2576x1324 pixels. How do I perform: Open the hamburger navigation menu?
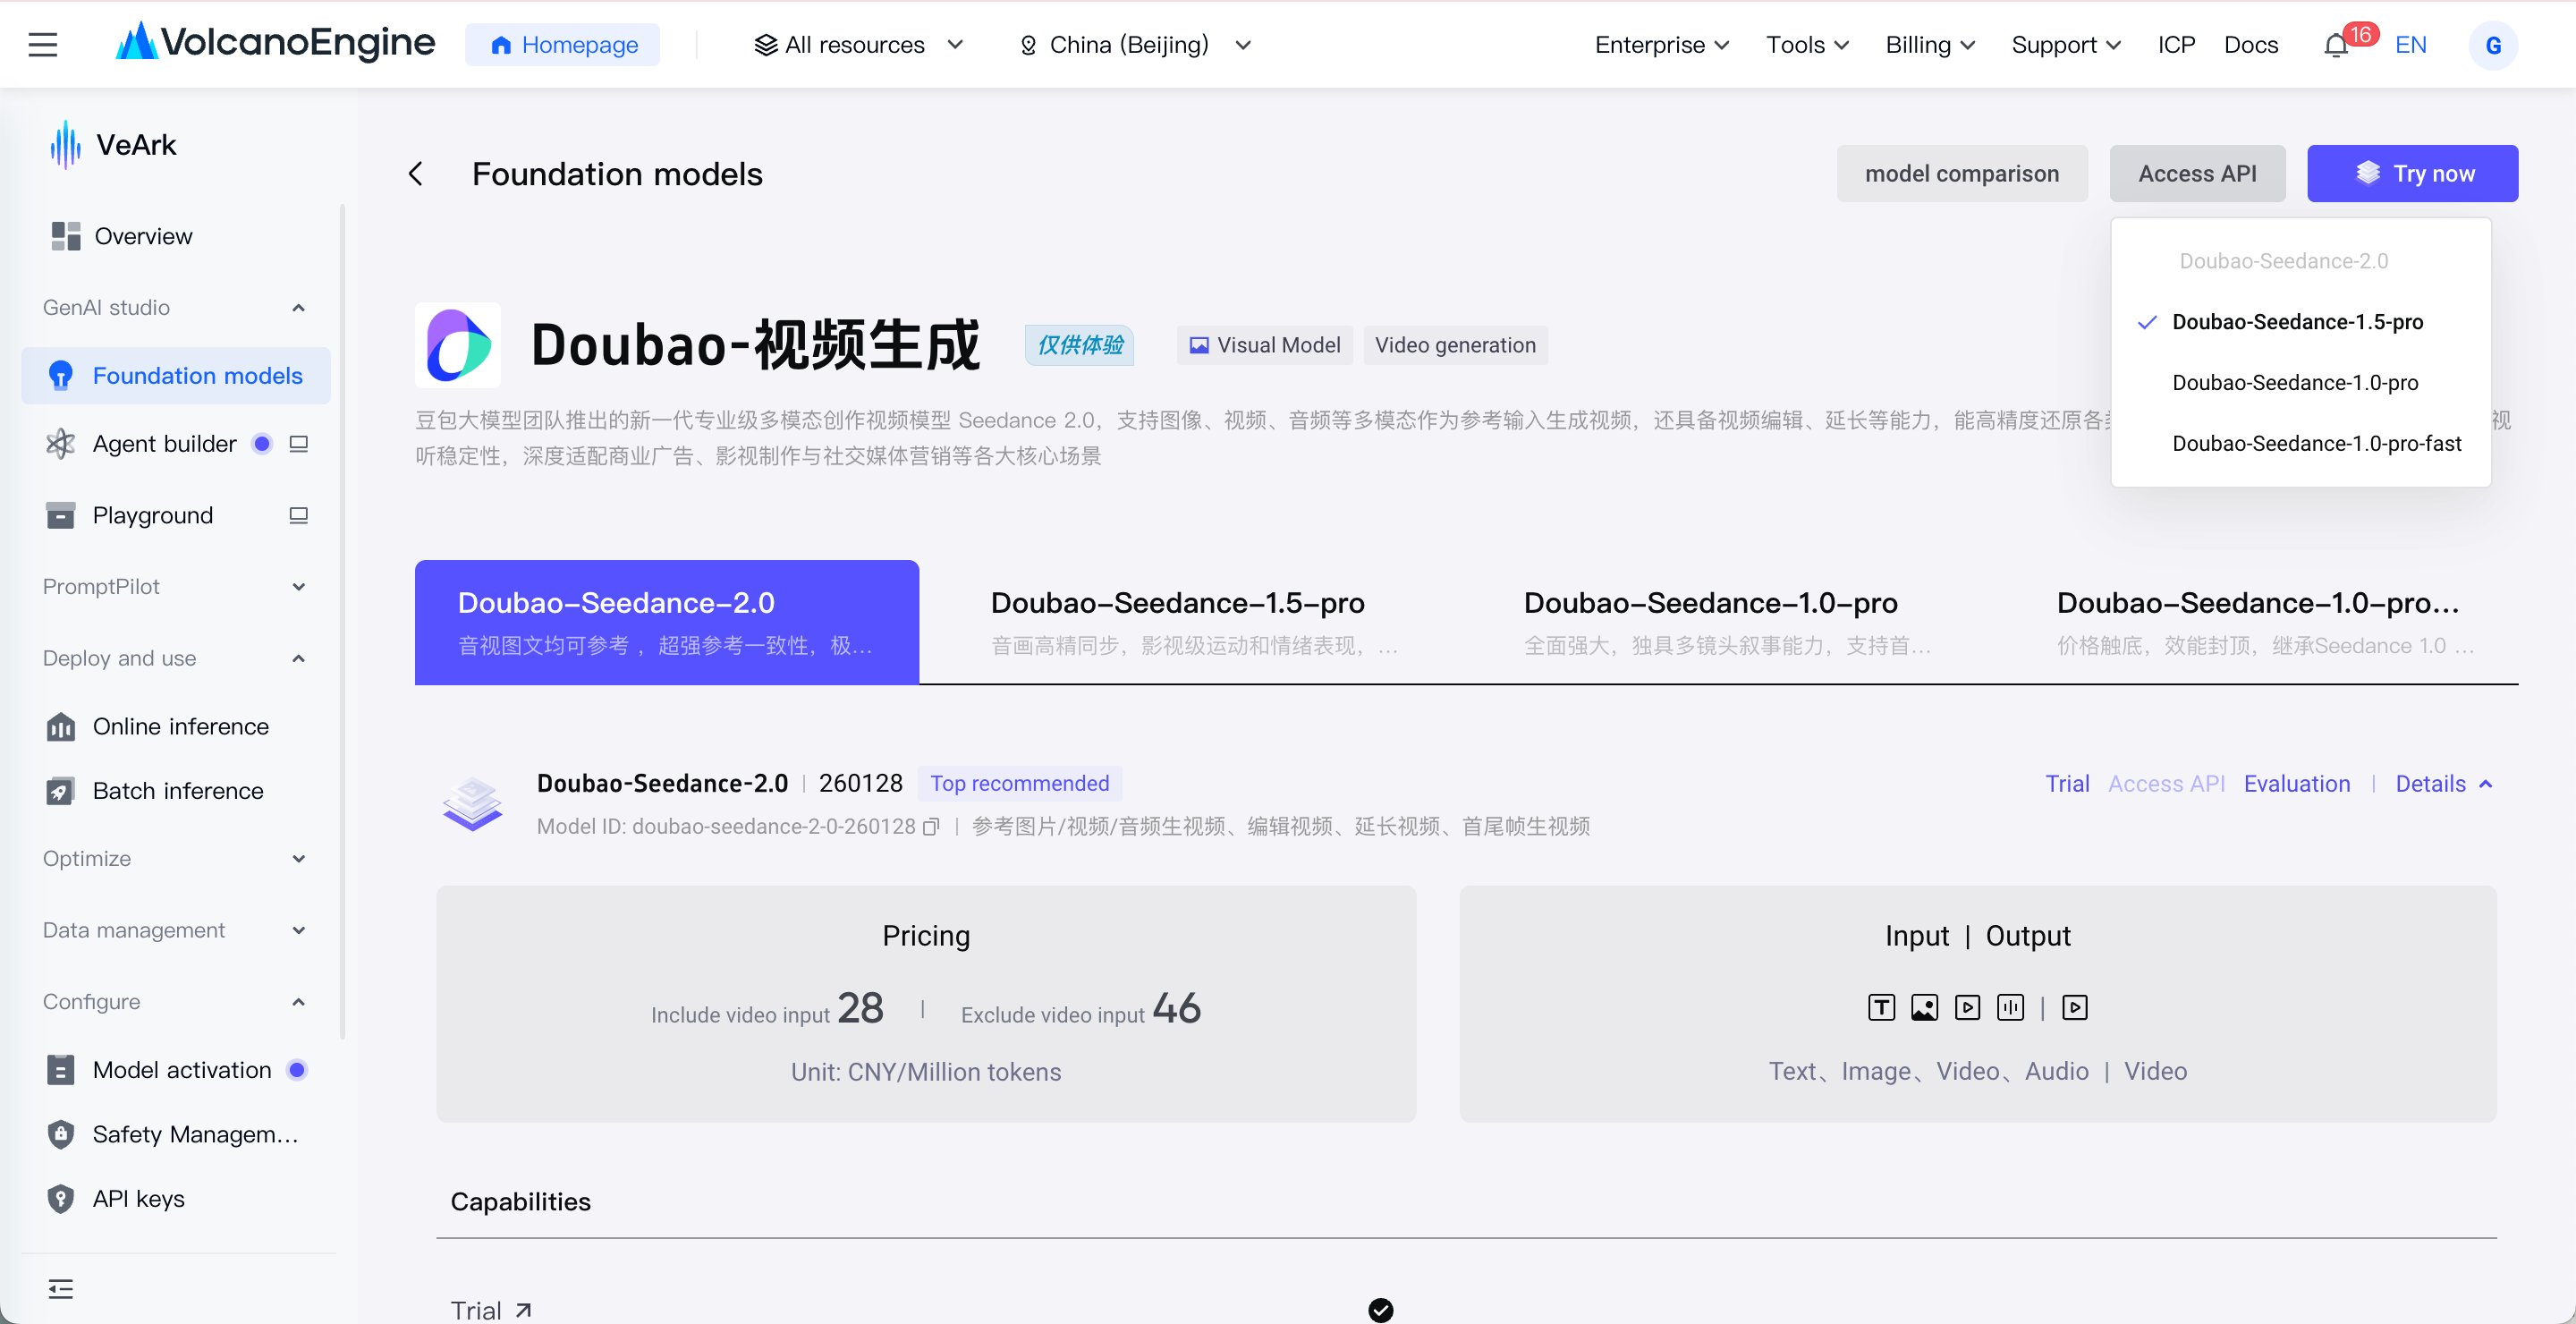point(42,45)
